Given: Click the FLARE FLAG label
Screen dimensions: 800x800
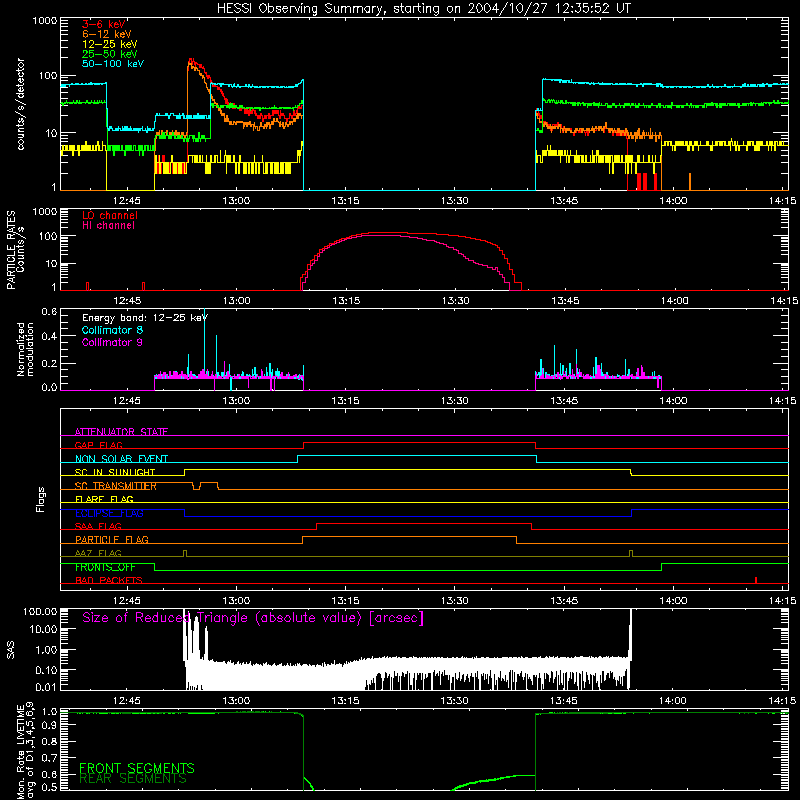Looking at the screenshot, I should [x=104, y=499].
